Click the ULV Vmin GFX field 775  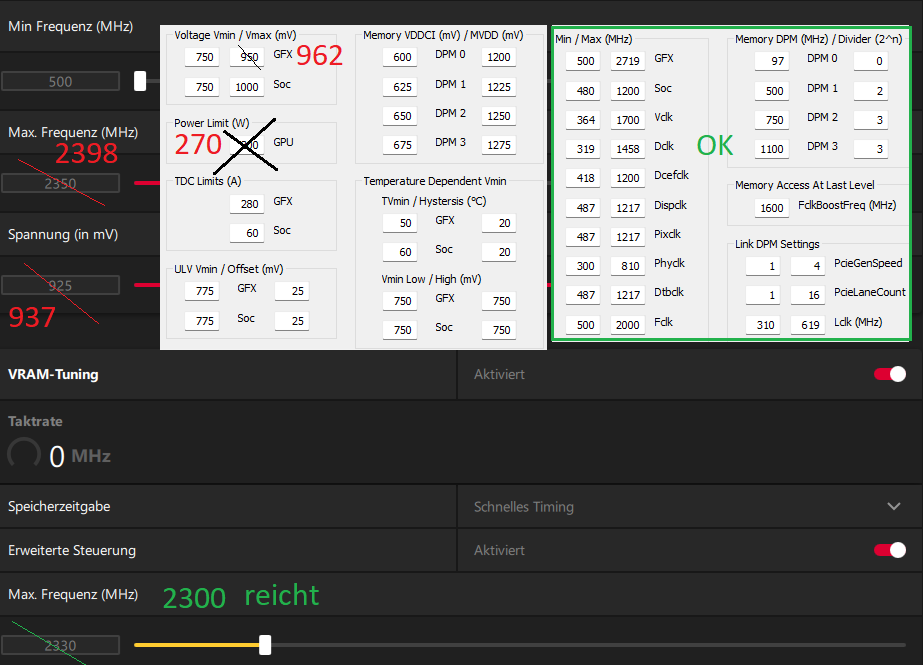click(x=202, y=291)
